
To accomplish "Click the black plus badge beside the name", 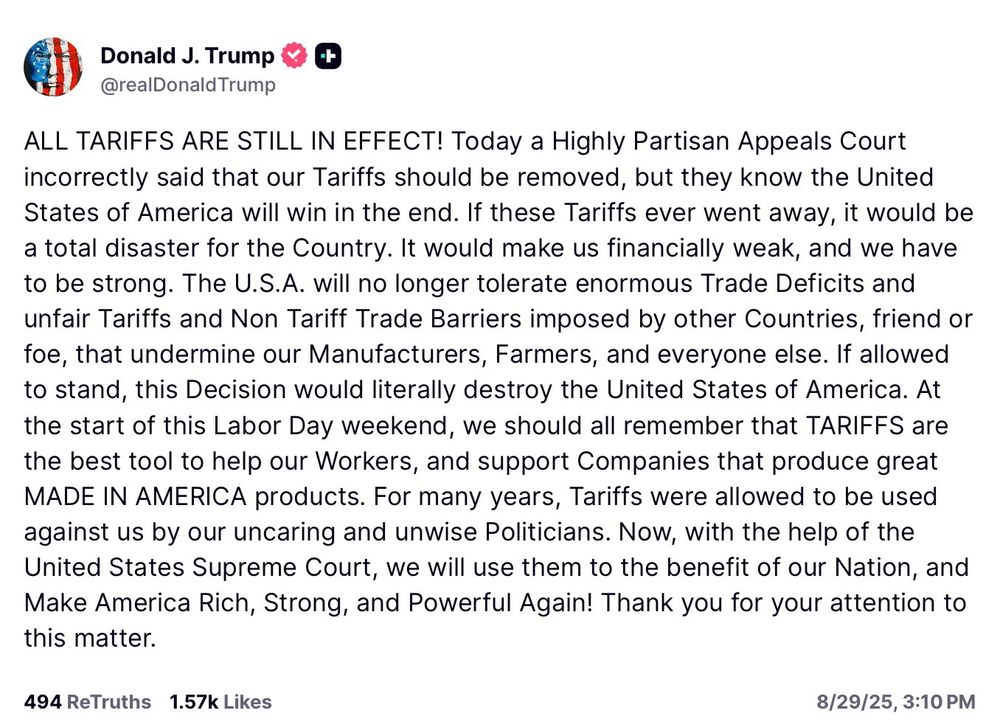I will click(x=328, y=57).
